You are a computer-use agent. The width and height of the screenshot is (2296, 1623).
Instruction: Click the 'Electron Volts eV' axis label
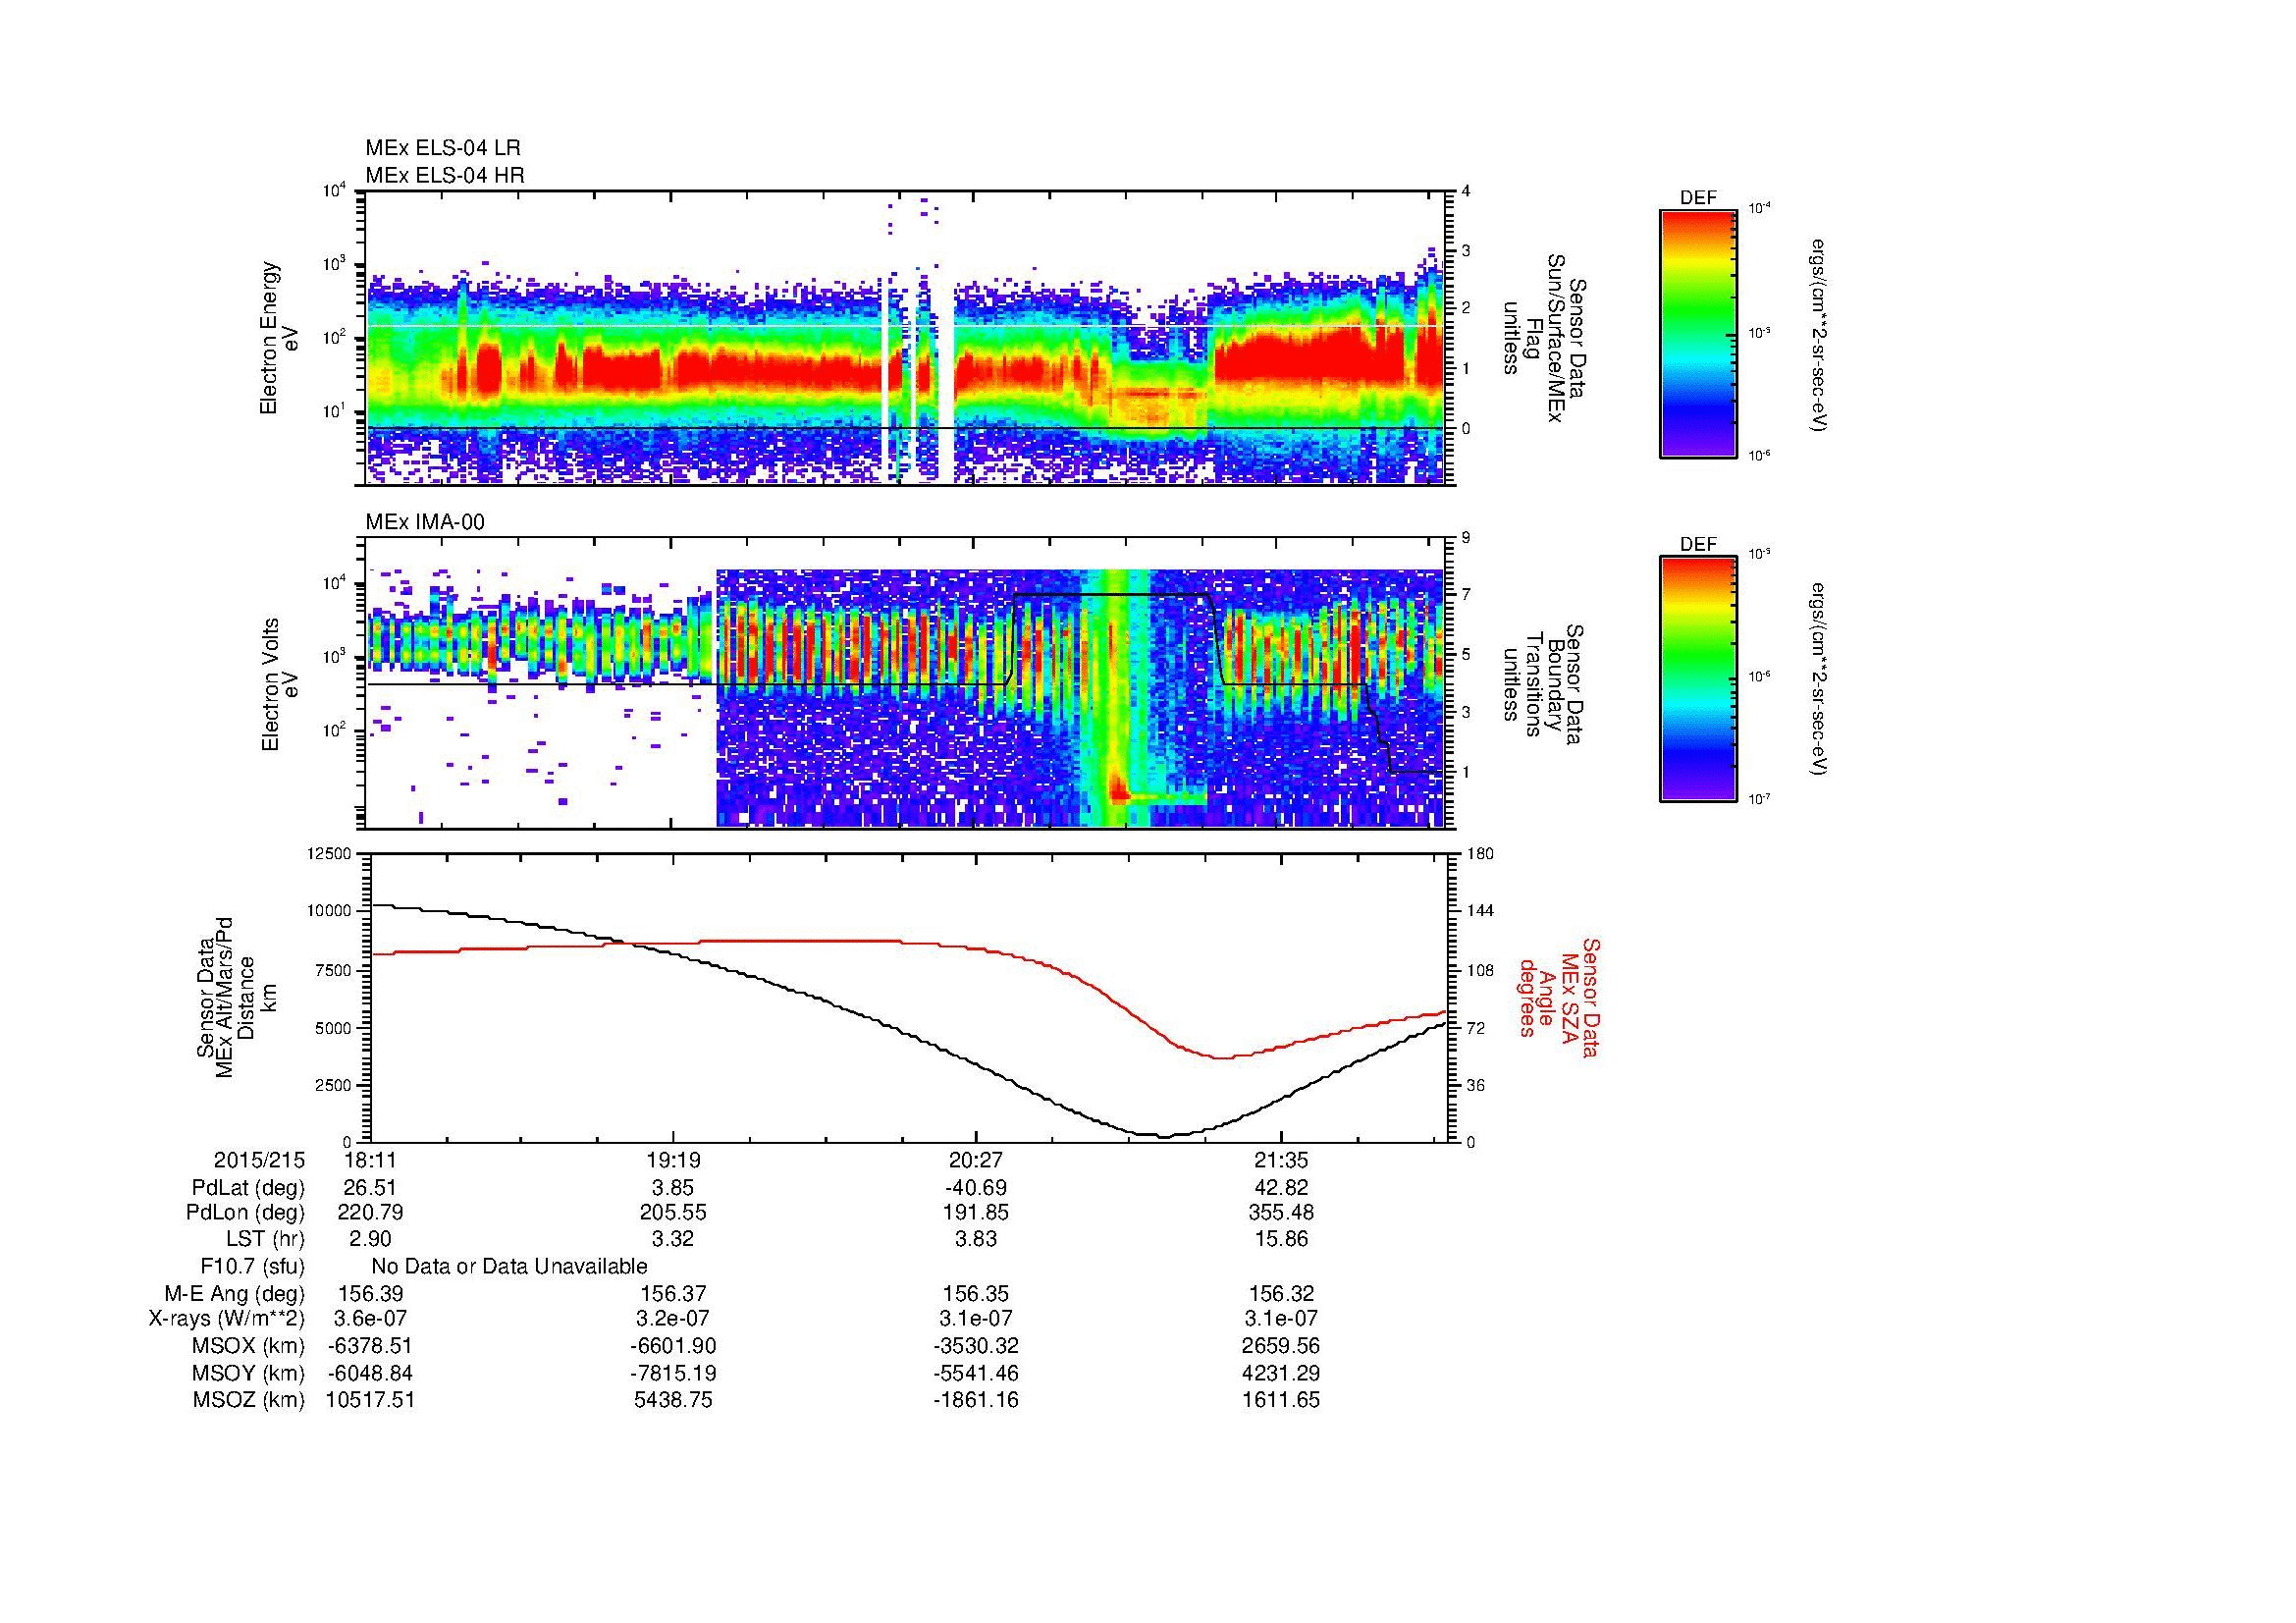point(280,684)
